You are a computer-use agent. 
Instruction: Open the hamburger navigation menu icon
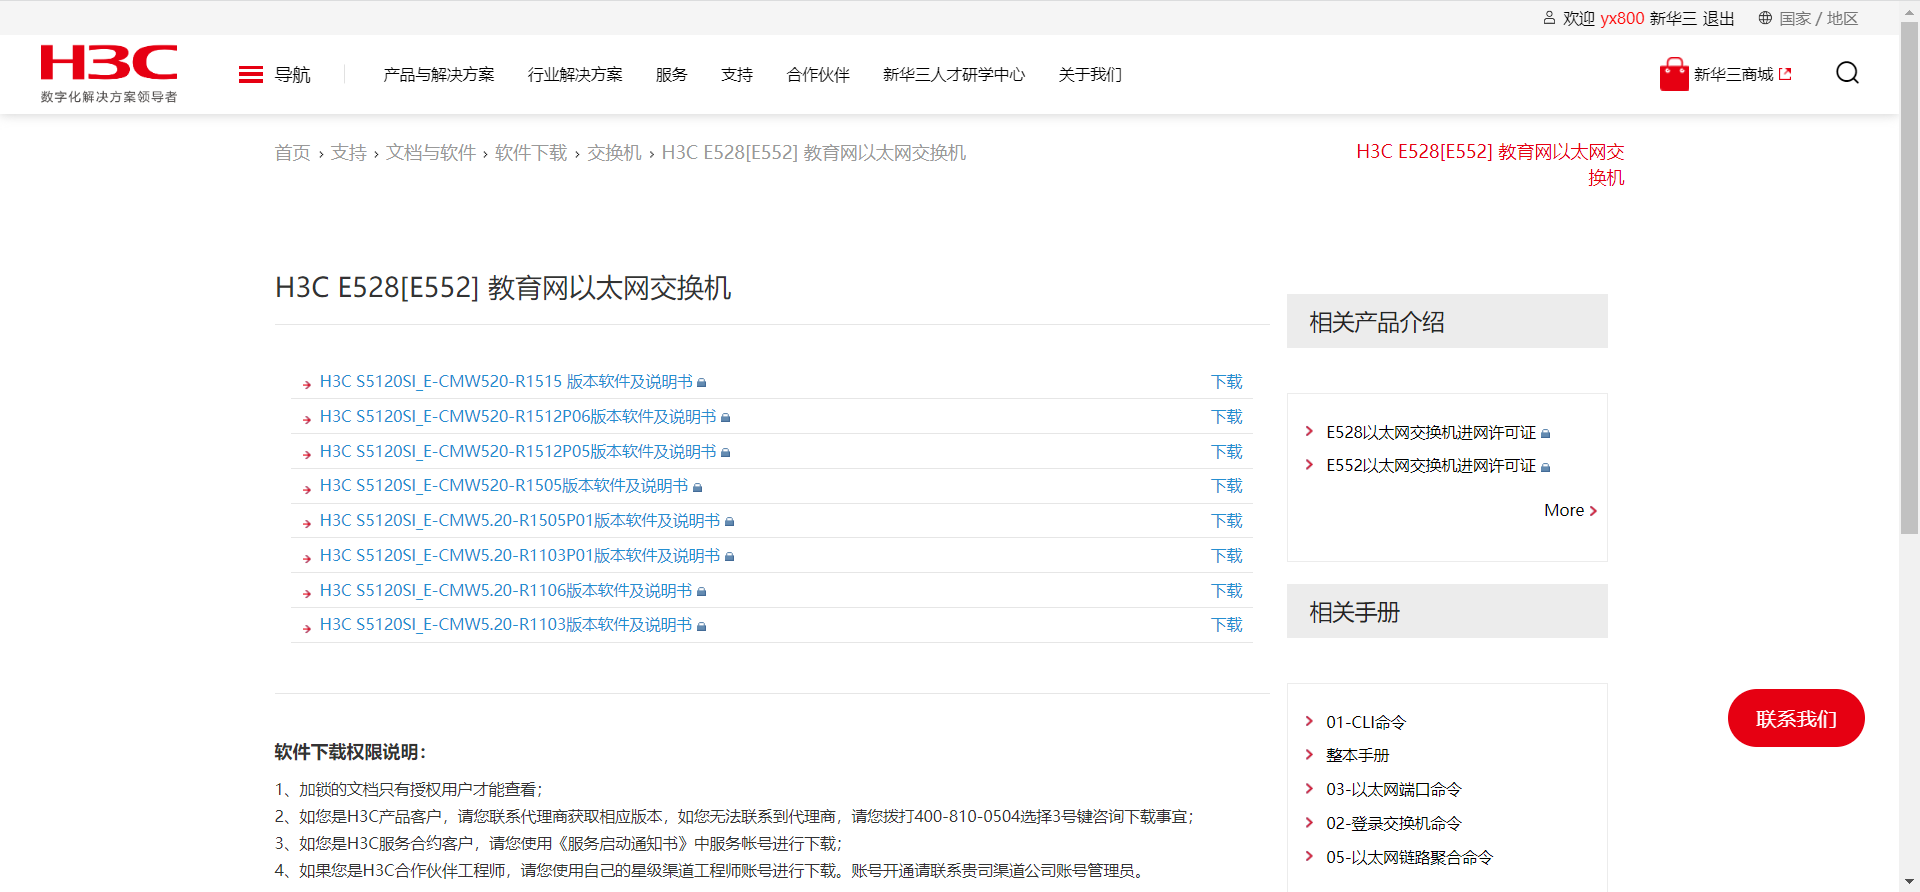pyautogui.click(x=251, y=75)
